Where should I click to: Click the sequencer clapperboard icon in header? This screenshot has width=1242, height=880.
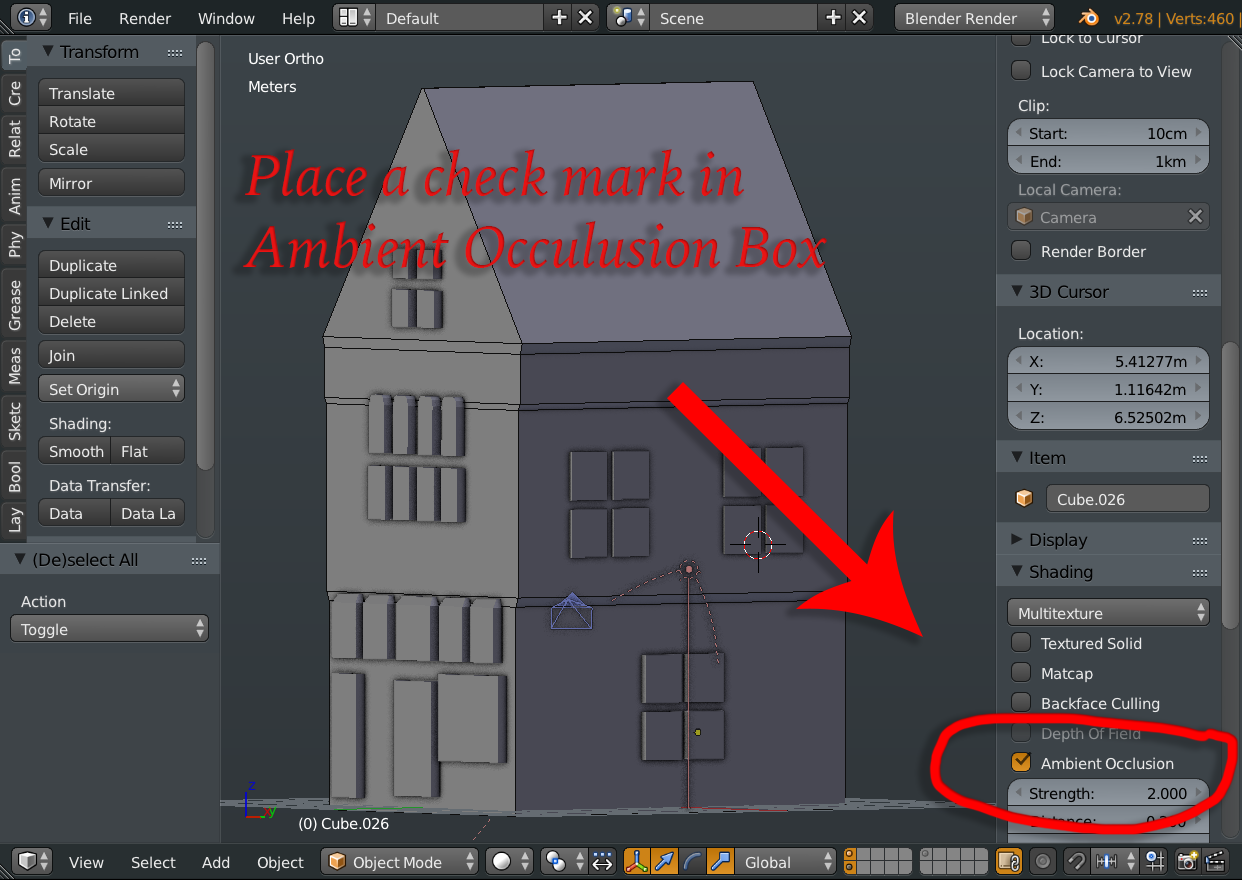(x=1215, y=861)
